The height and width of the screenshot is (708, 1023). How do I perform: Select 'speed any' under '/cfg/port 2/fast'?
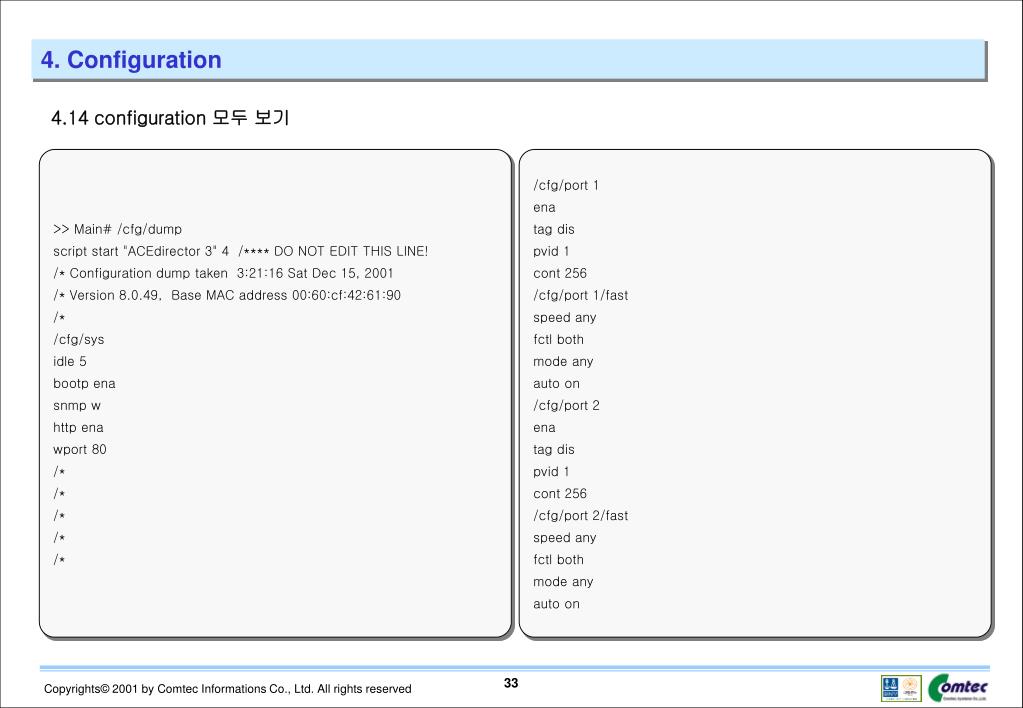[x=564, y=538]
